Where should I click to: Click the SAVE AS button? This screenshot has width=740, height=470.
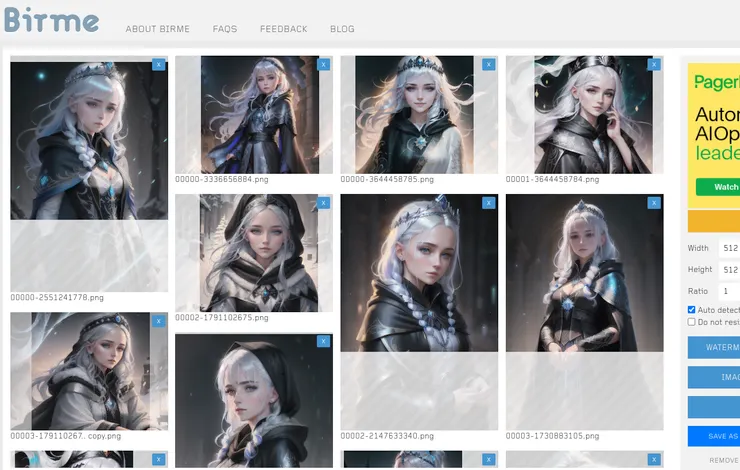click(x=714, y=436)
